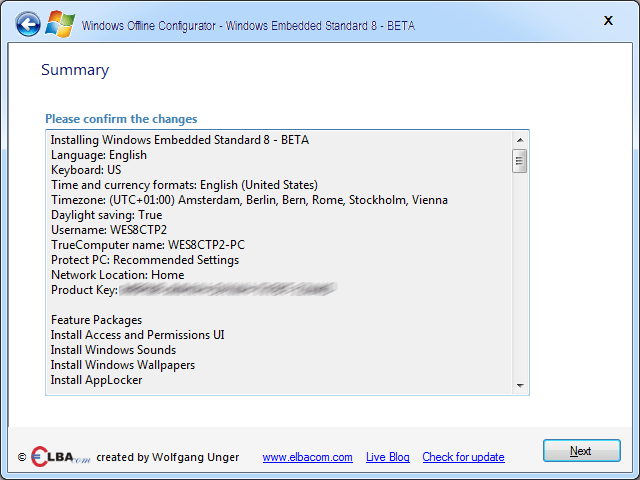Image resolution: width=640 pixels, height=480 pixels.
Task: Click the 'Install AppLocker' line
Action: [x=96, y=380]
